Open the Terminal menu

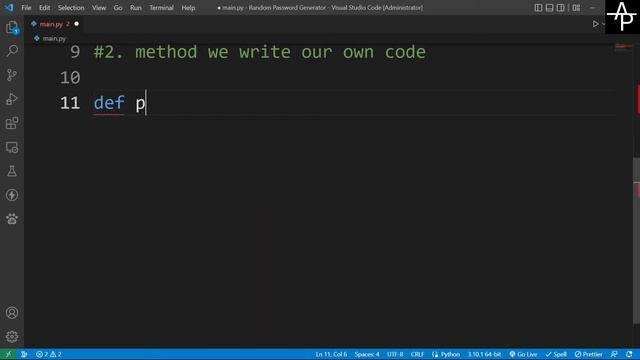click(x=161, y=8)
